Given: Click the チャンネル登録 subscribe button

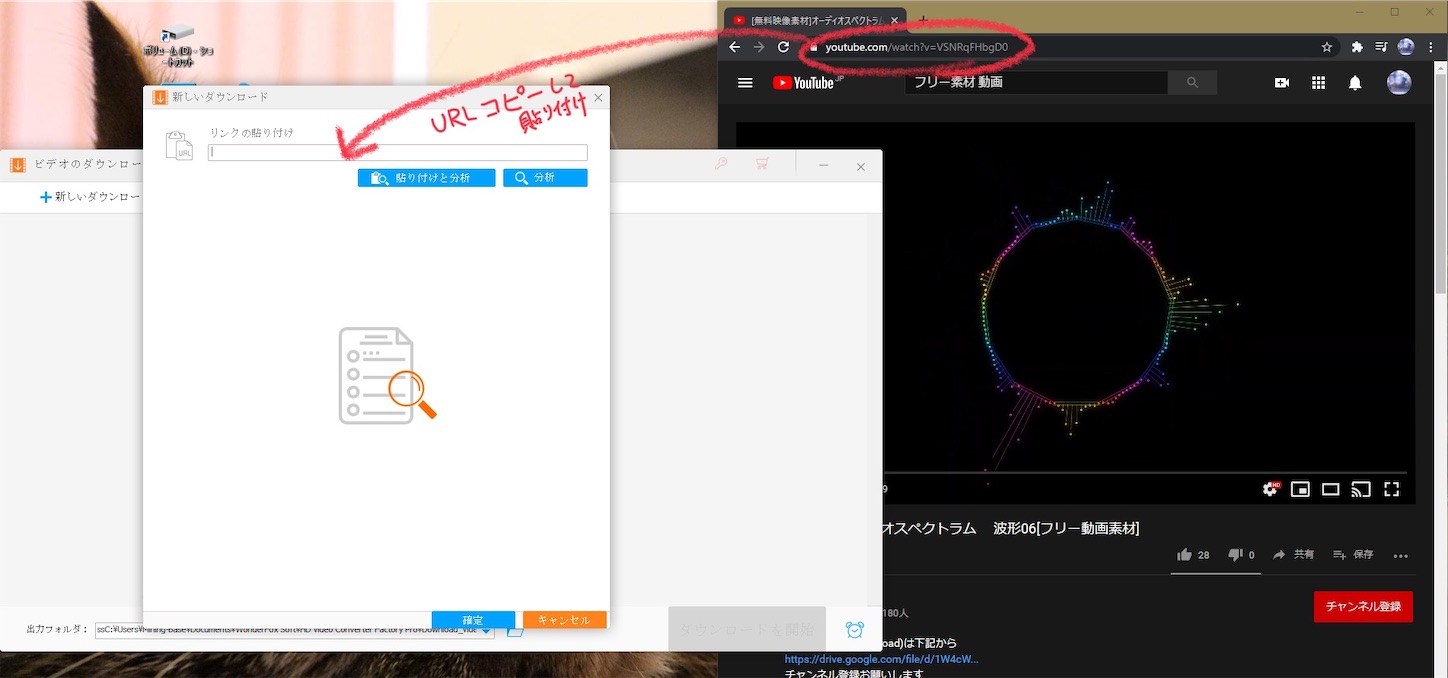Looking at the screenshot, I should (x=1362, y=606).
